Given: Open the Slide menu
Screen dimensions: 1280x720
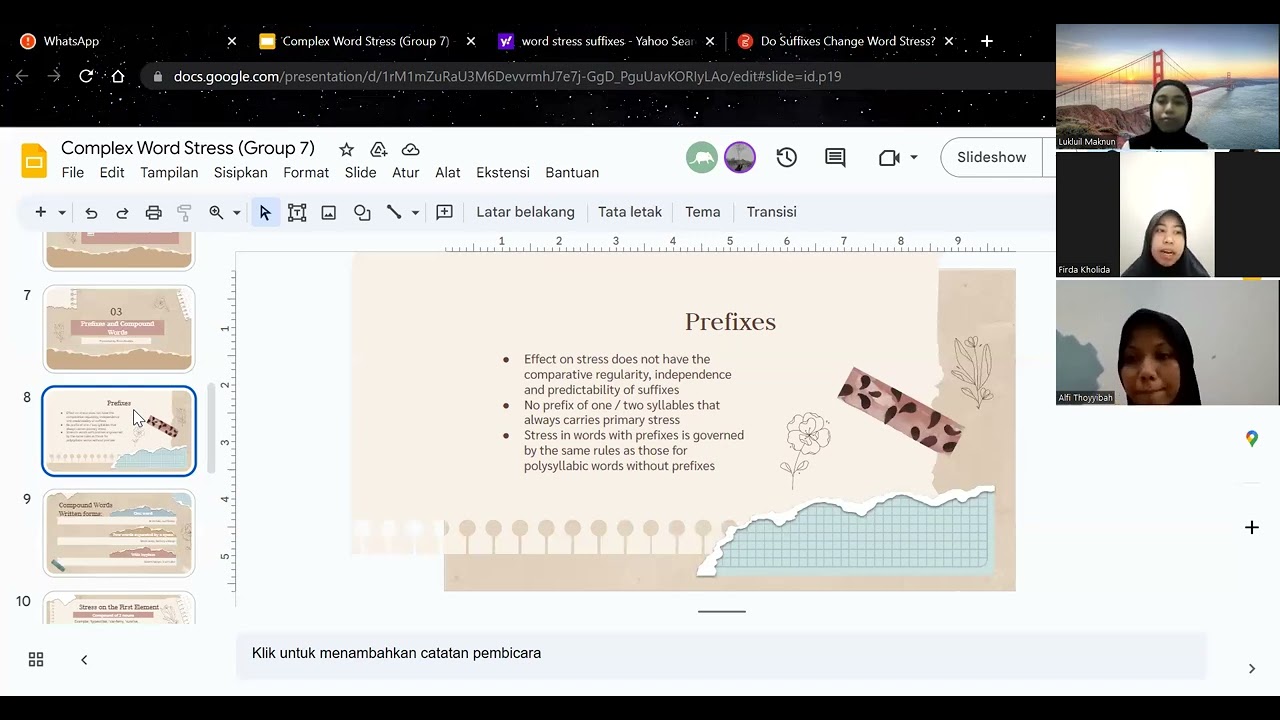Looking at the screenshot, I should (x=361, y=172).
